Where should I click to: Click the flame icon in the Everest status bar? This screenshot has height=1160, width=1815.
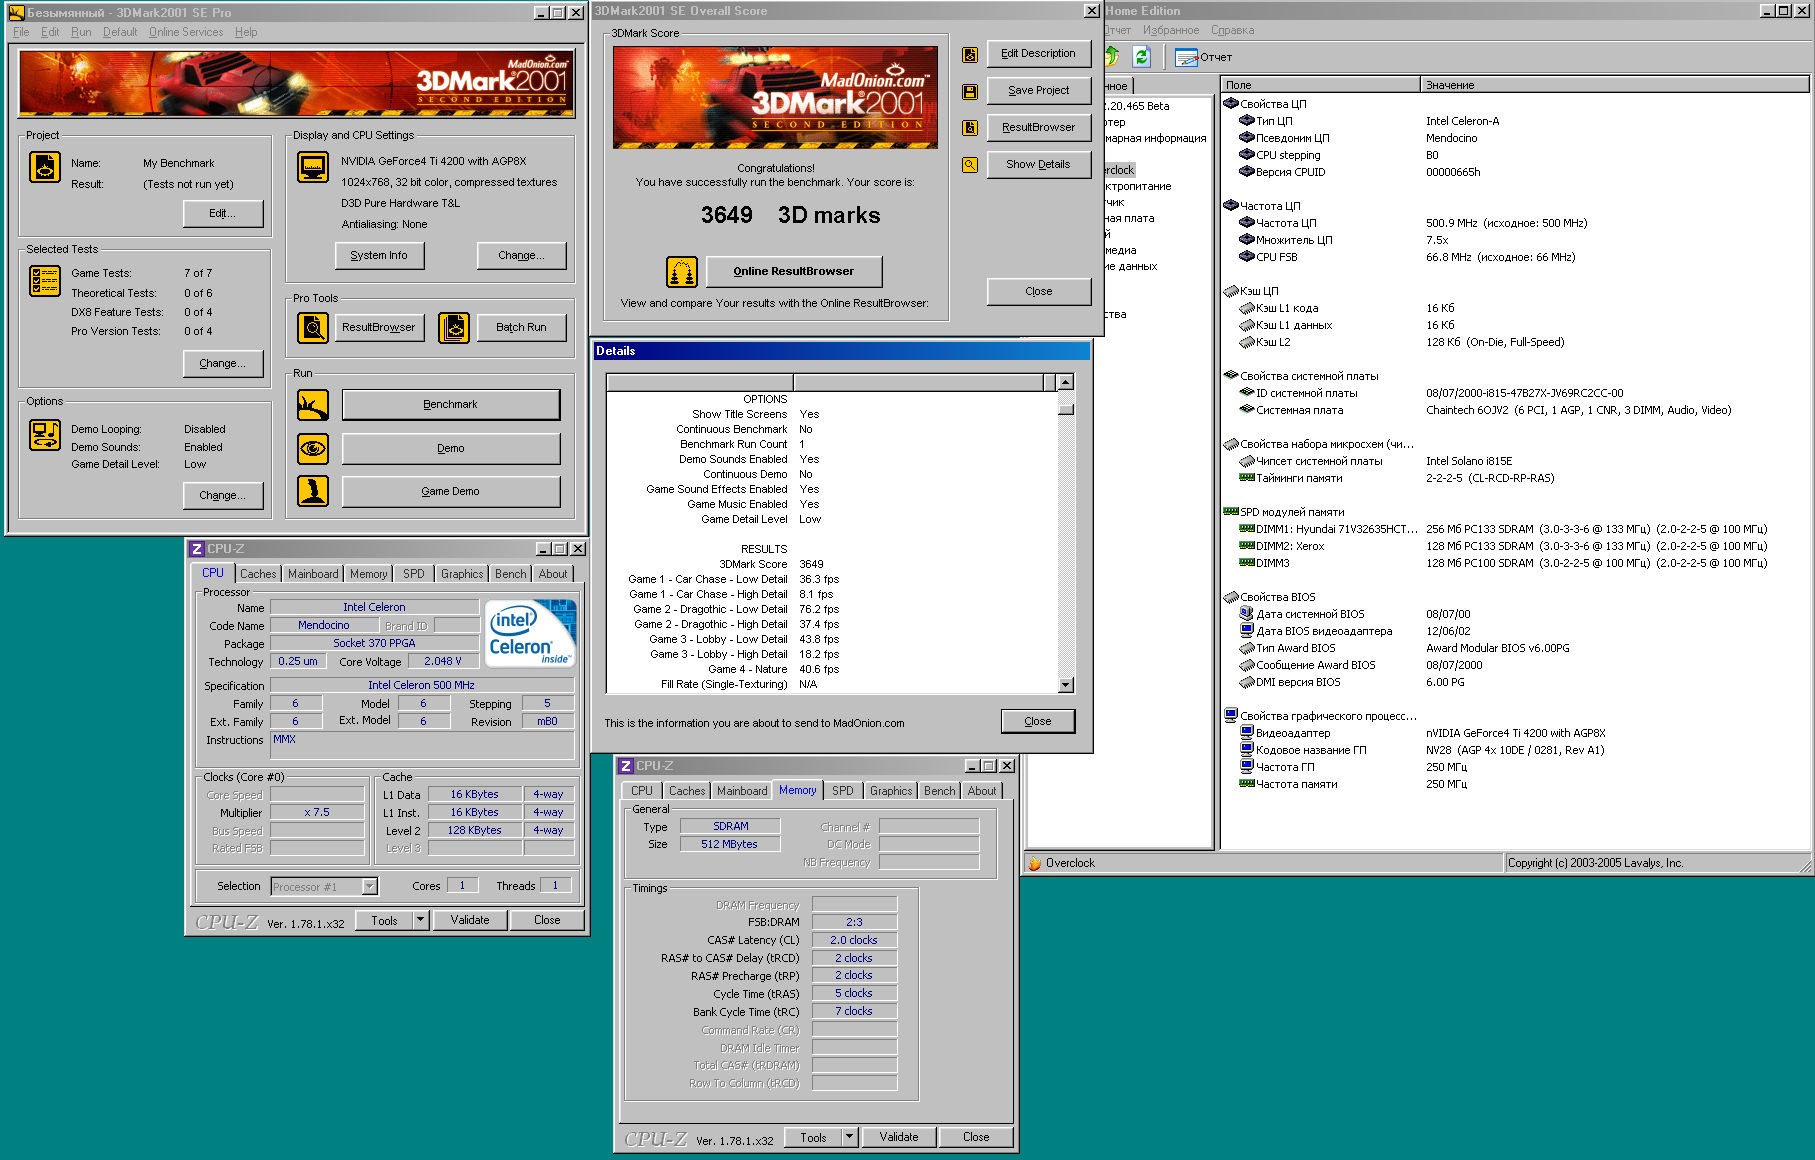[x=1035, y=863]
